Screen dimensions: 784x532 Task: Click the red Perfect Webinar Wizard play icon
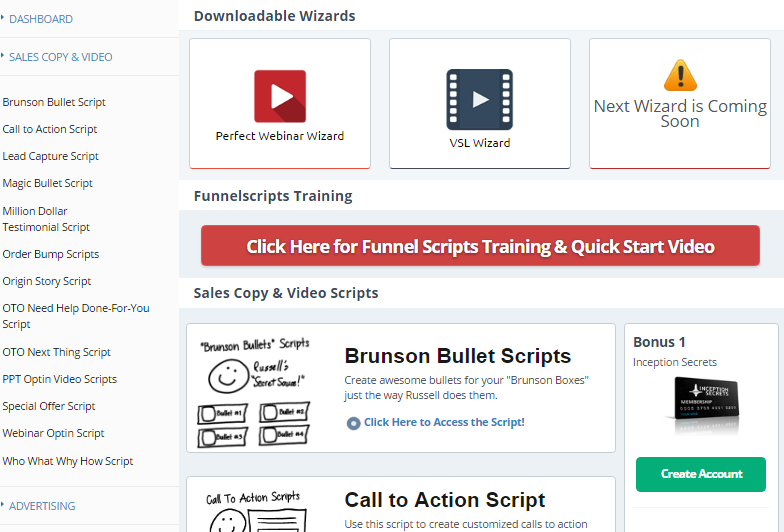[x=280, y=96]
